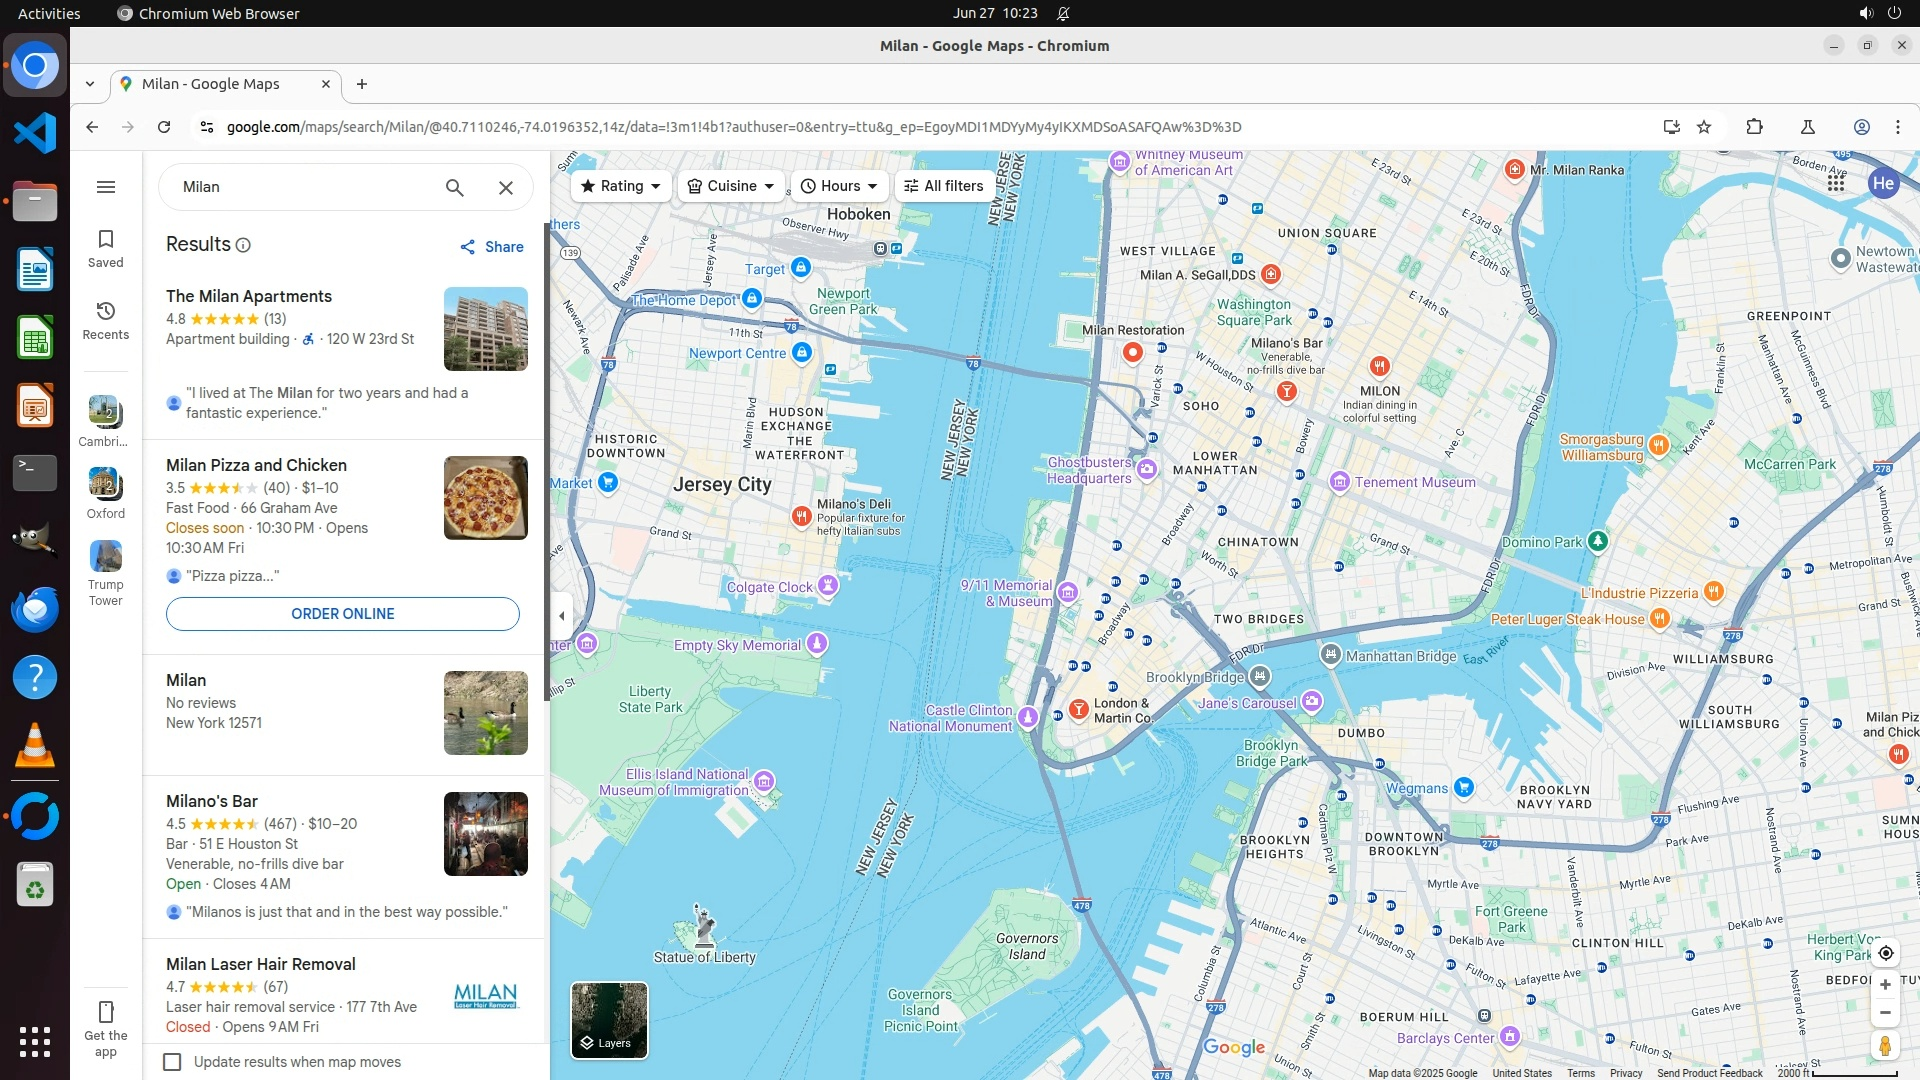The width and height of the screenshot is (1920, 1080).
Task: Open the Google Maps hamburger menu
Action: 106,187
